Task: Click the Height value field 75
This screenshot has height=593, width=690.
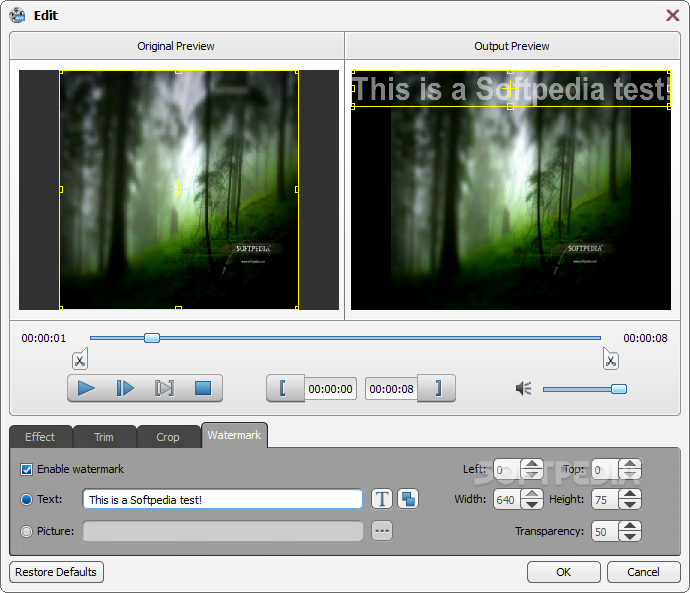Action: (x=605, y=500)
